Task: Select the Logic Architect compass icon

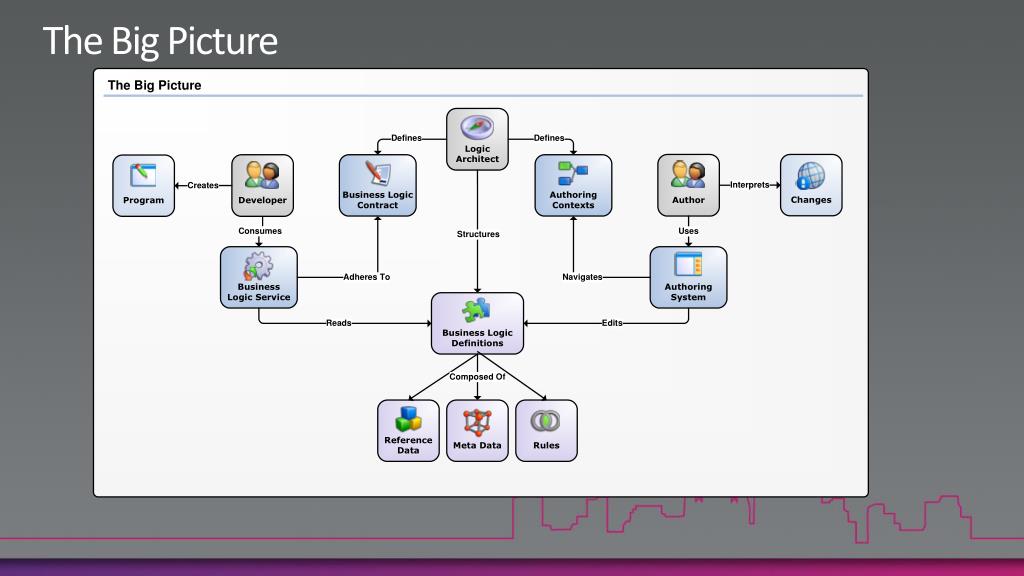Action: tap(477, 127)
